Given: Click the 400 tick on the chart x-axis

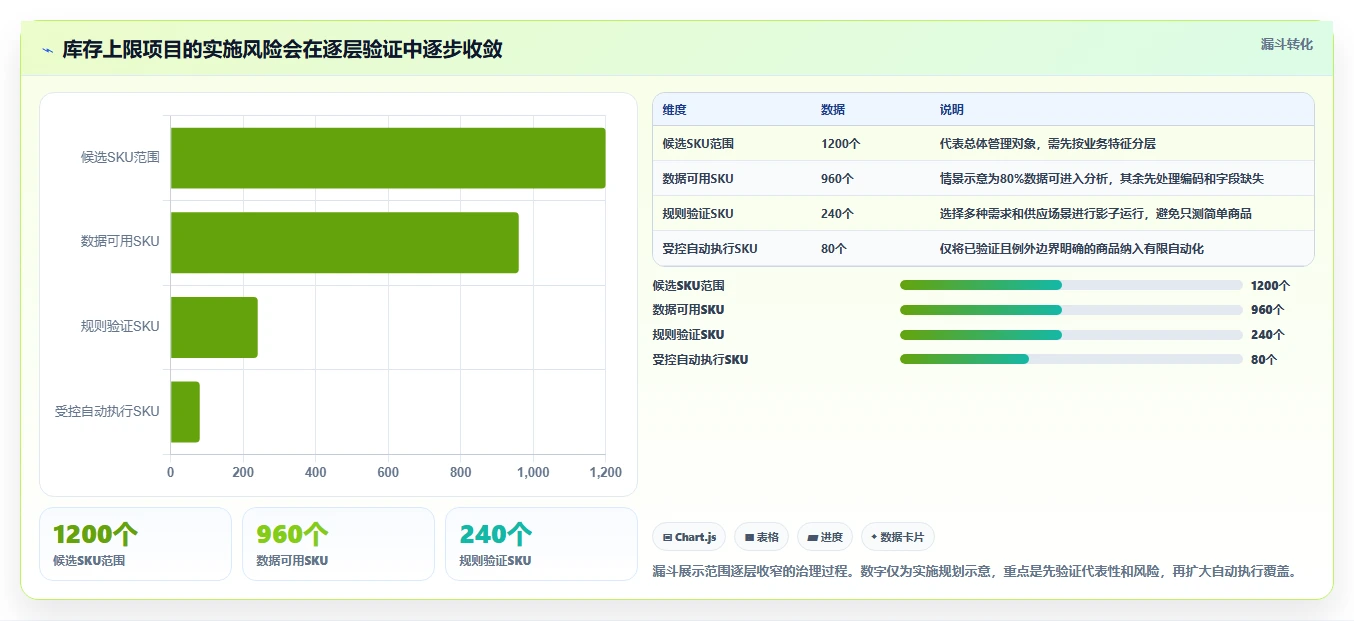Looking at the screenshot, I should point(316,473).
